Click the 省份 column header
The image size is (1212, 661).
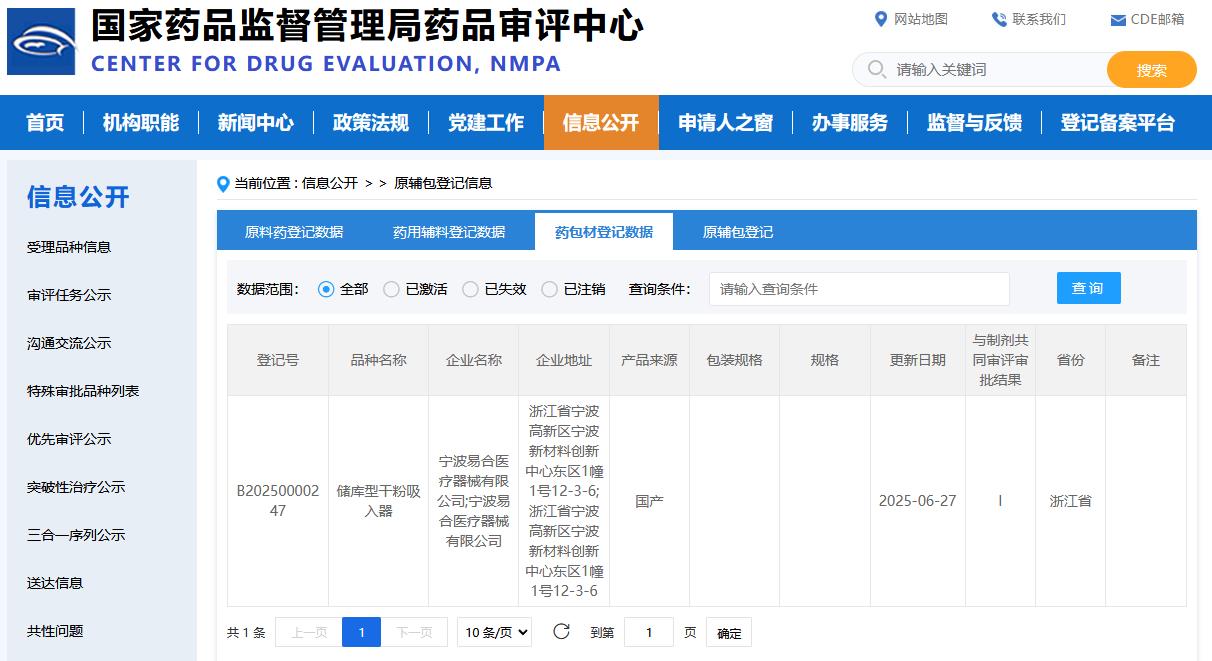(x=1071, y=360)
